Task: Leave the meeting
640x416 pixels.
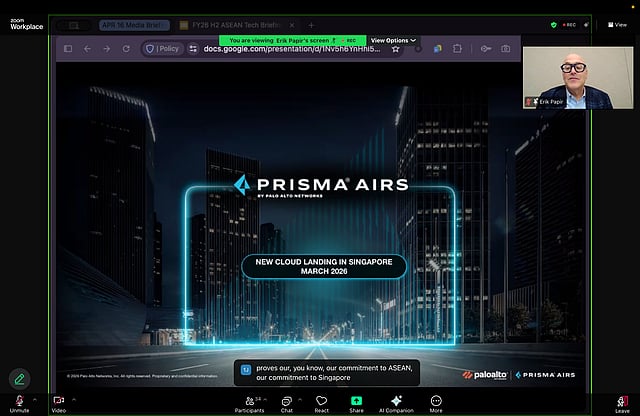Action: pos(622,402)
